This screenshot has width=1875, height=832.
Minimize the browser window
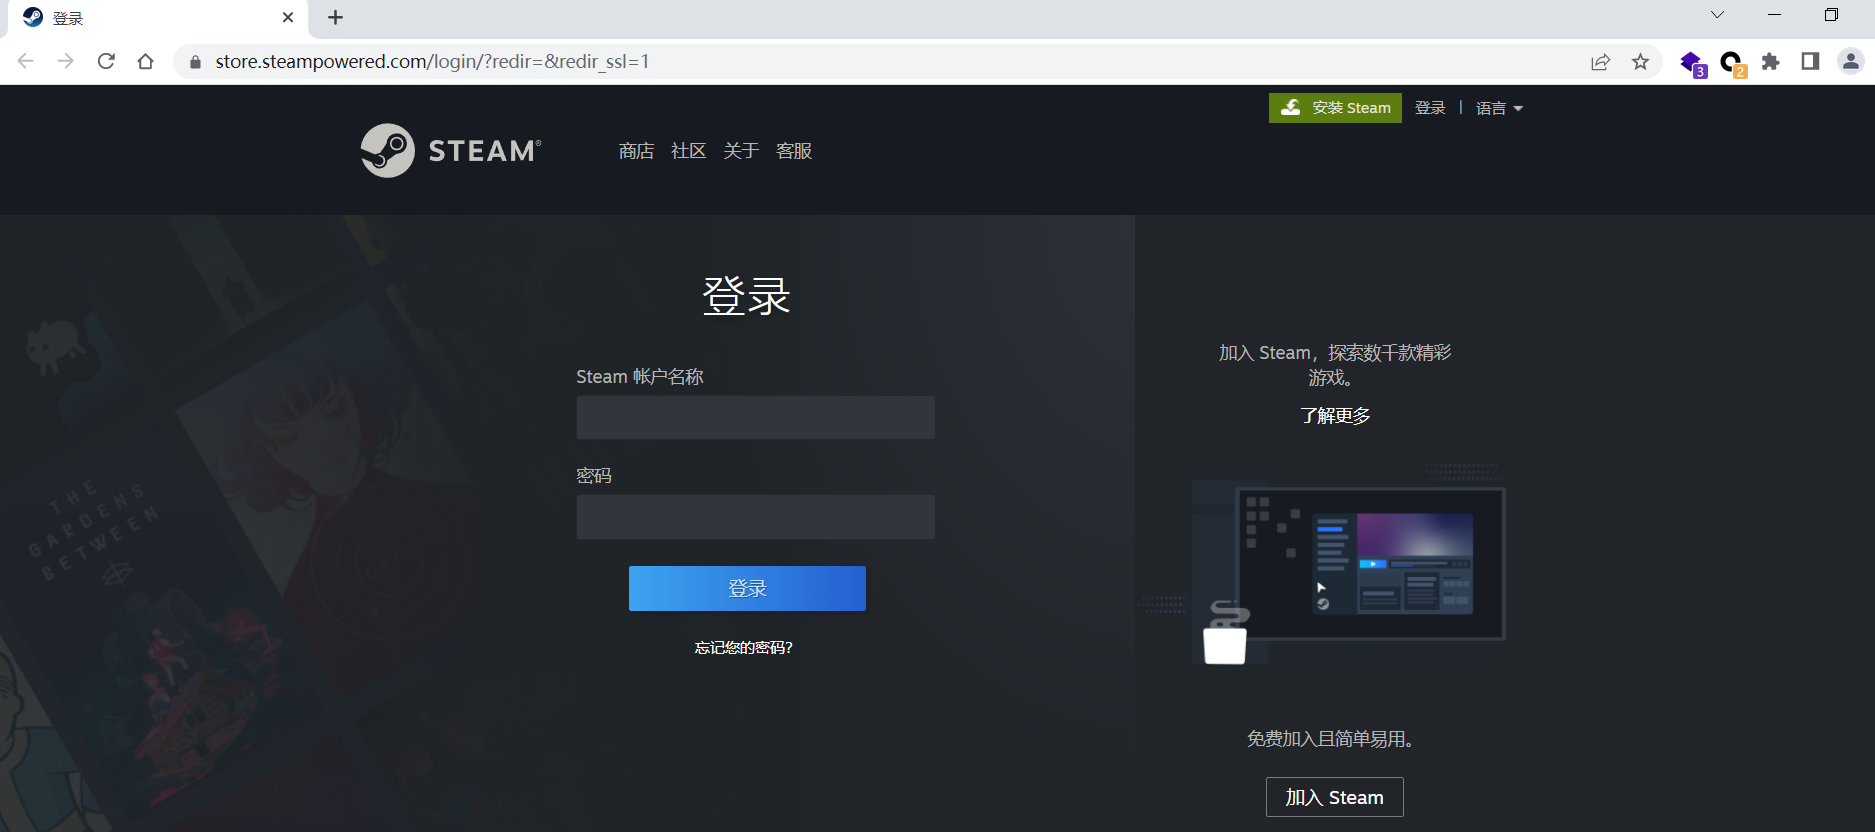[x=1774, y=15]
